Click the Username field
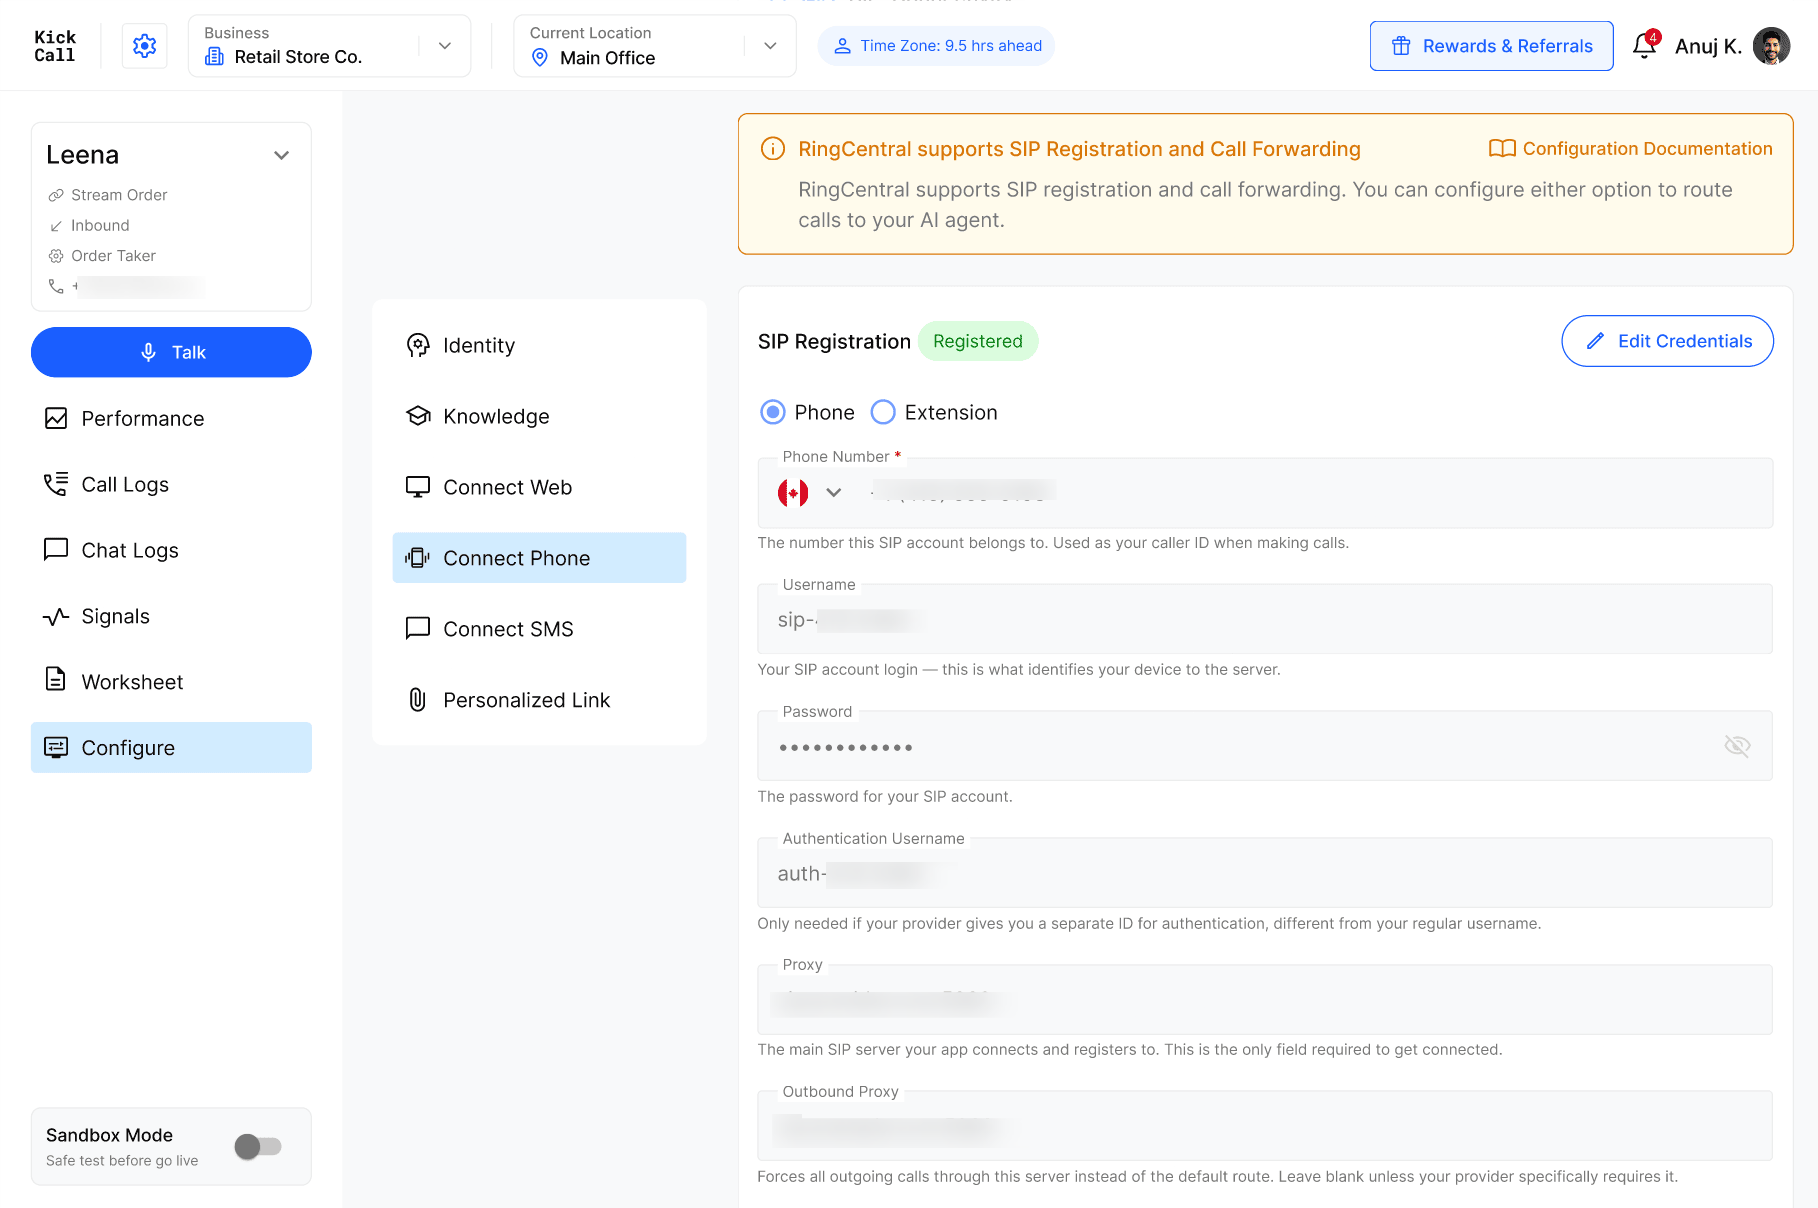 pyautogui.click(x=1265, y=619)
